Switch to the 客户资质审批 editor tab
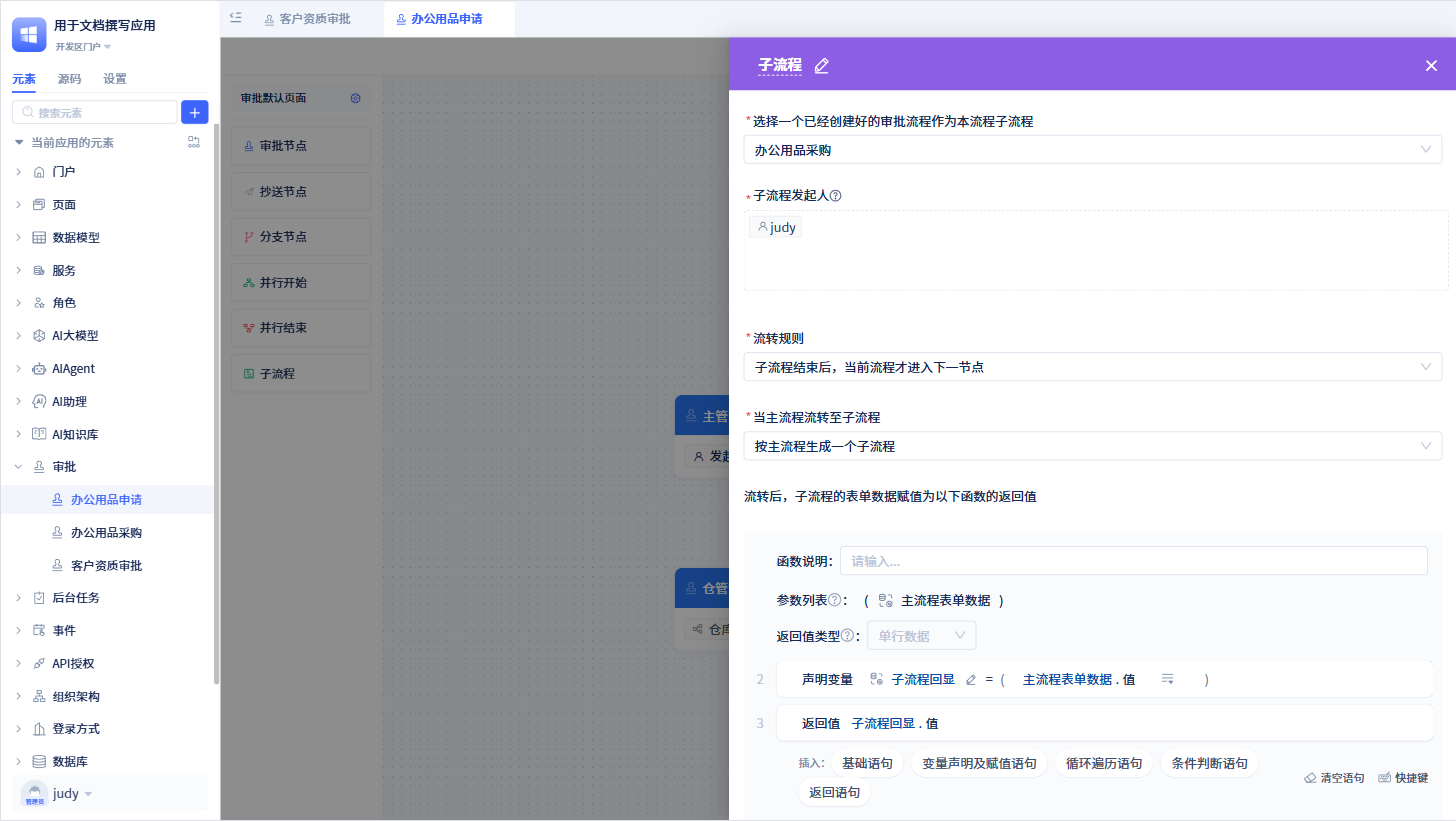 307,18
